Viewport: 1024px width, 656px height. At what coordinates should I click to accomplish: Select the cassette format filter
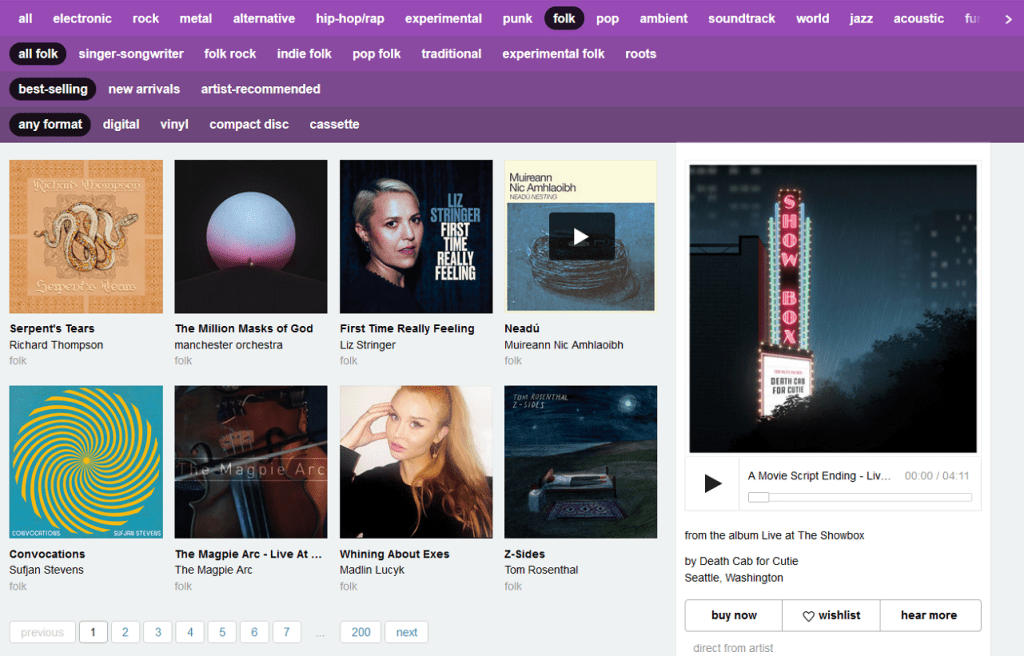point(334,124)
